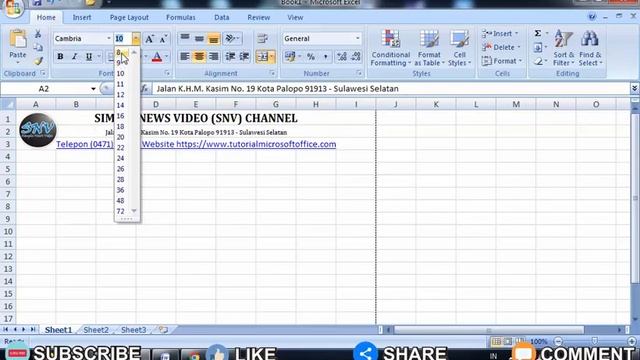Switch to the Insert ribbon tab

pyautogui.click(x=82, y=18)
